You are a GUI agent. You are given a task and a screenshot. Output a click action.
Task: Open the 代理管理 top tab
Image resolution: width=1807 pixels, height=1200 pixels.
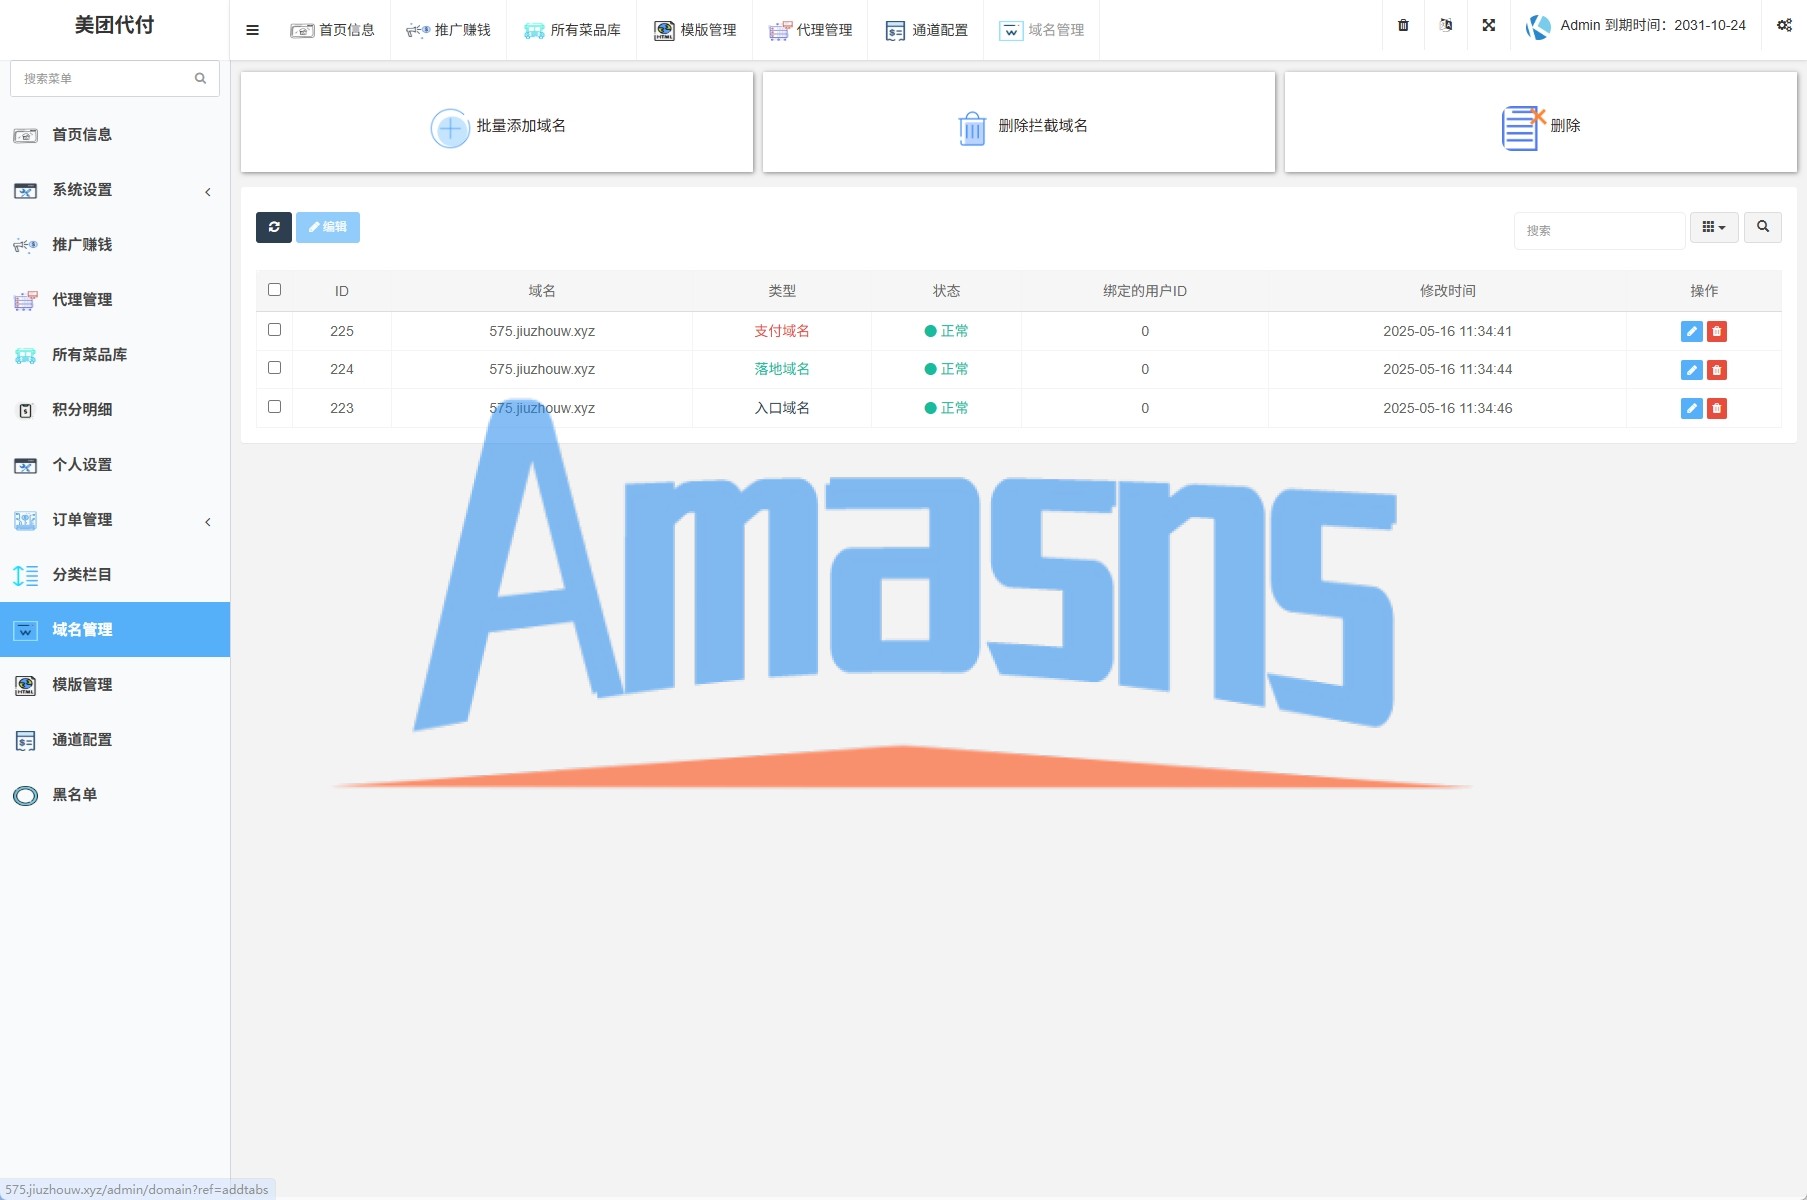click(810, 30)
